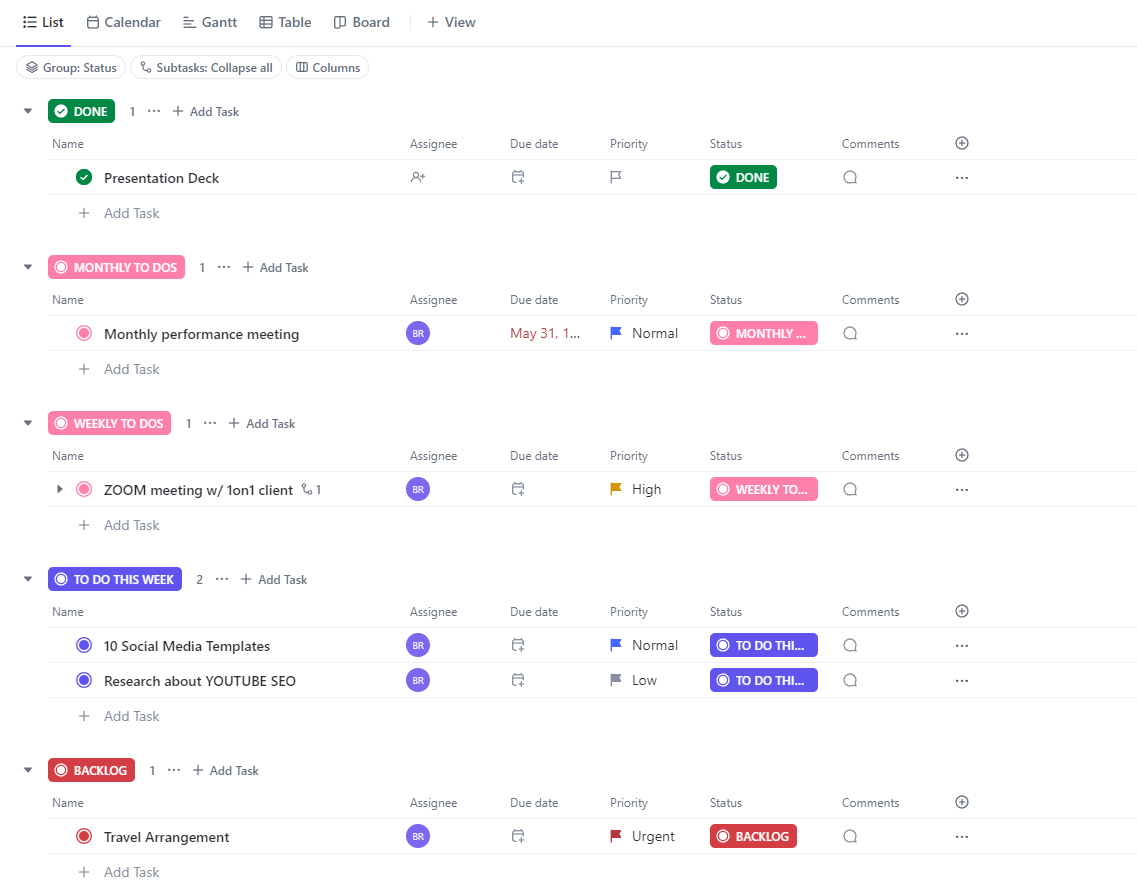Open more options for Research about YOUTUBE SEO

click(962, 680)
